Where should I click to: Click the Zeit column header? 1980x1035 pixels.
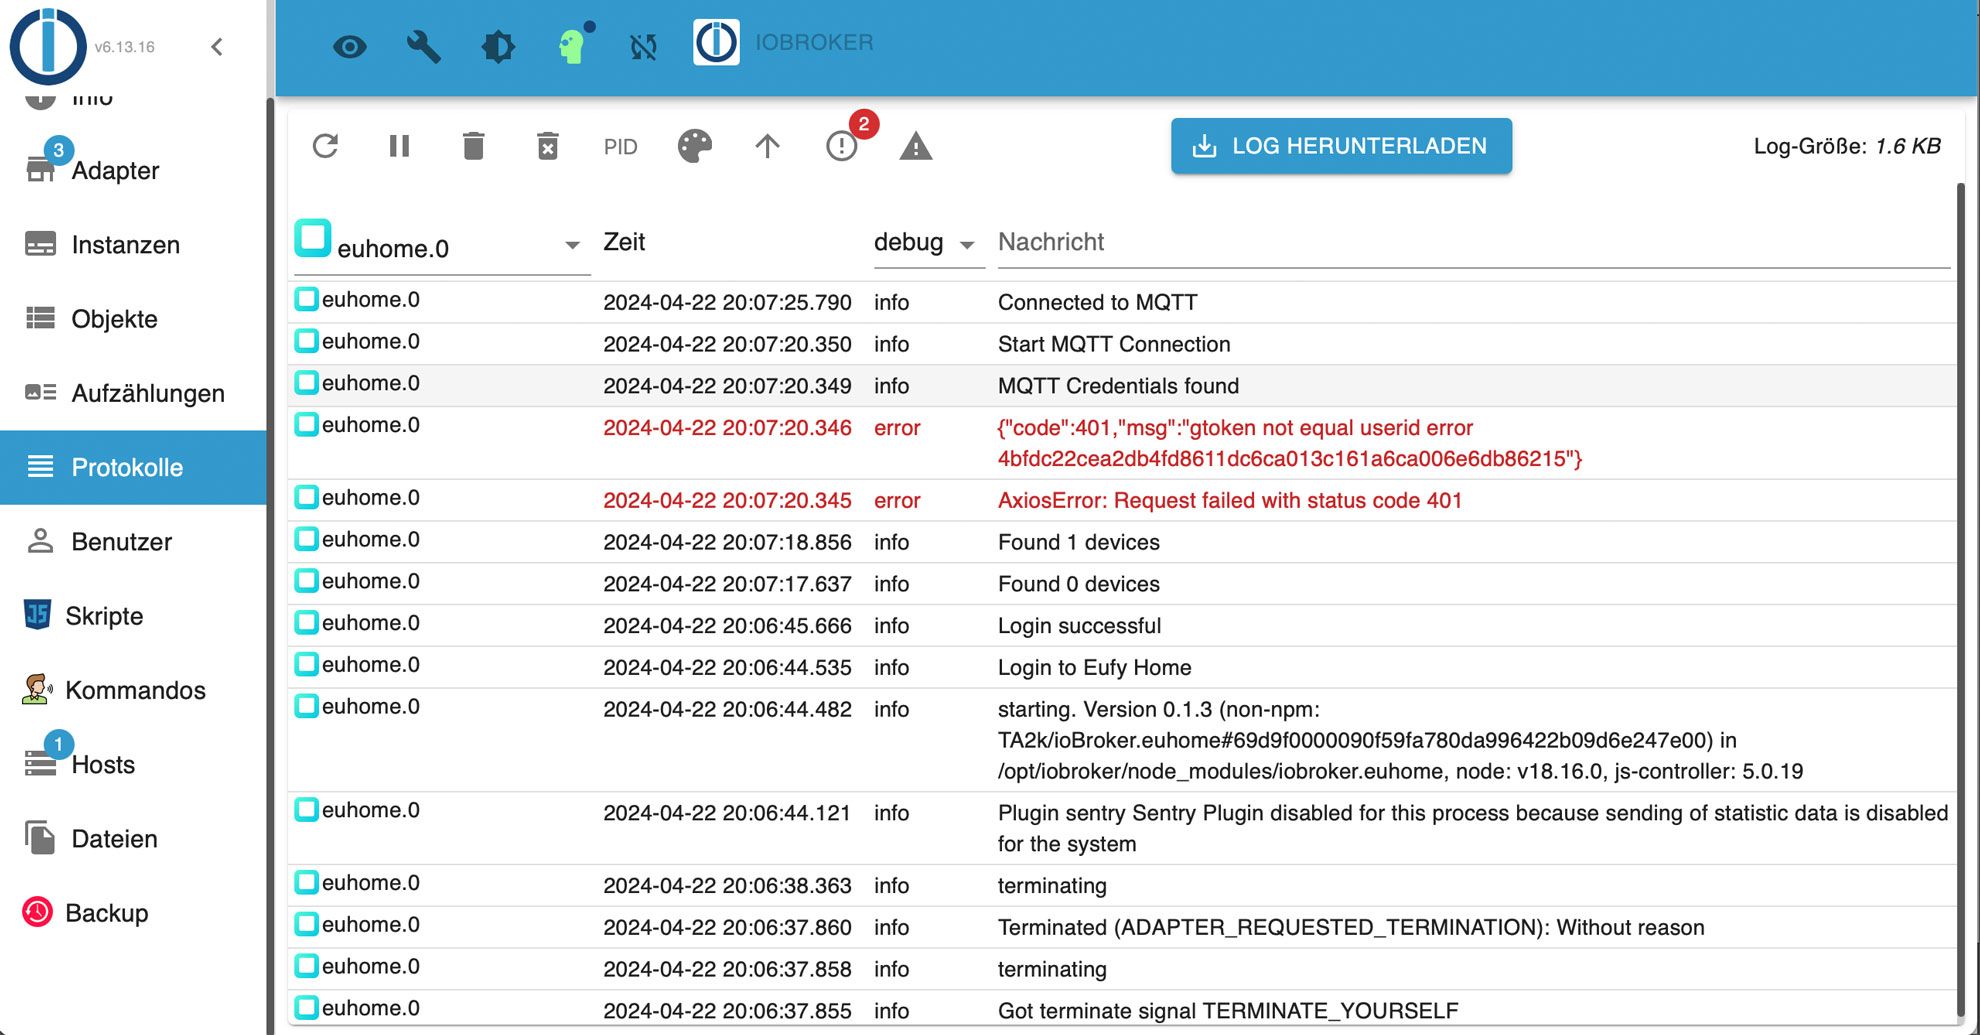(x=624, y=242)
